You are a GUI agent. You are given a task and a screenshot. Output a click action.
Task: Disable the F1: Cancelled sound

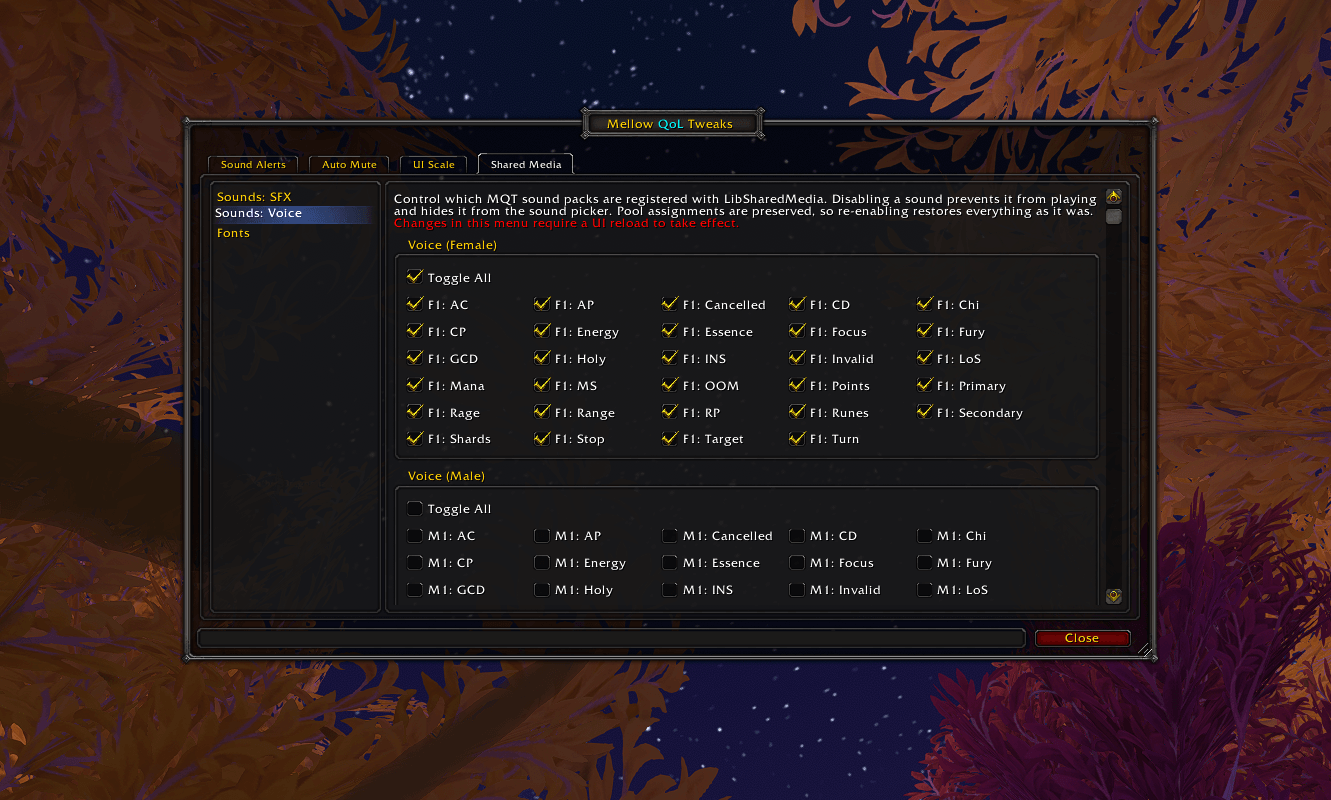tap(670, 304)
